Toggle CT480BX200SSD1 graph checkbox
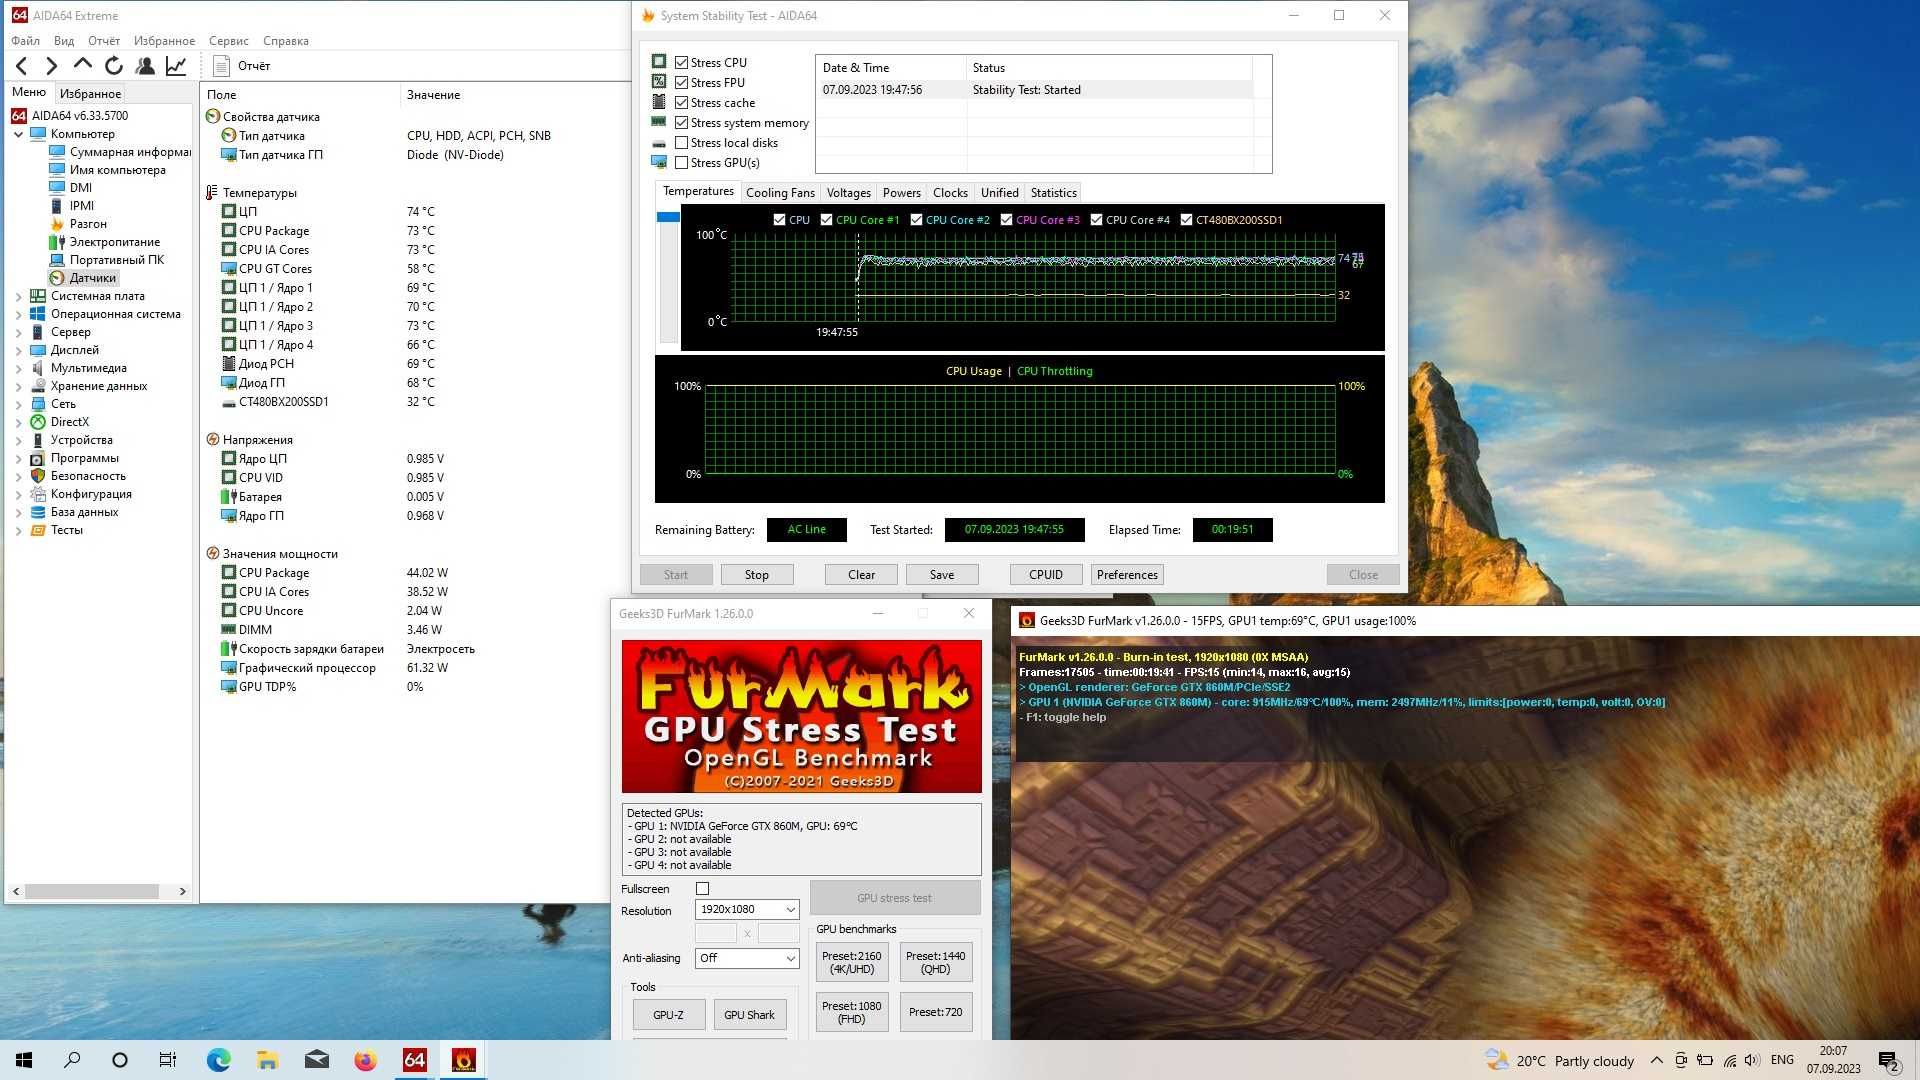The height and width of the screenshot is (1080, 1920). tap(1186, 220)
